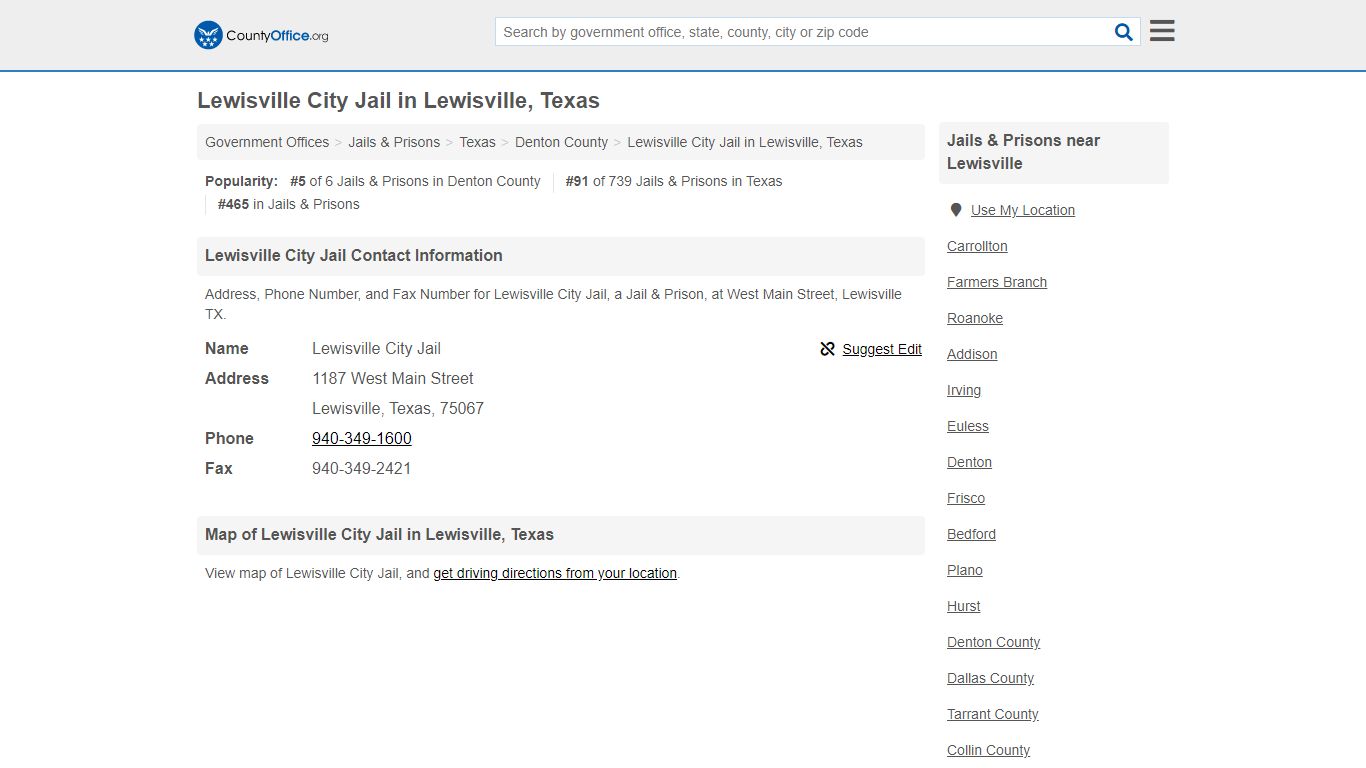
Task: Open Plano link
Action: coord(965,570)
